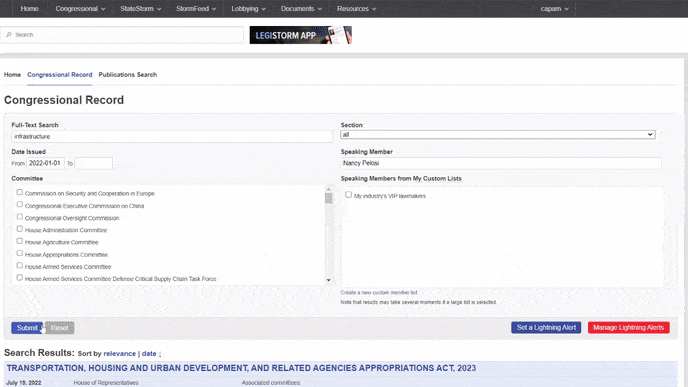This screenshot has width=688, height=387.
Task: Reset the search form
Action: click(x=59, y=328)
